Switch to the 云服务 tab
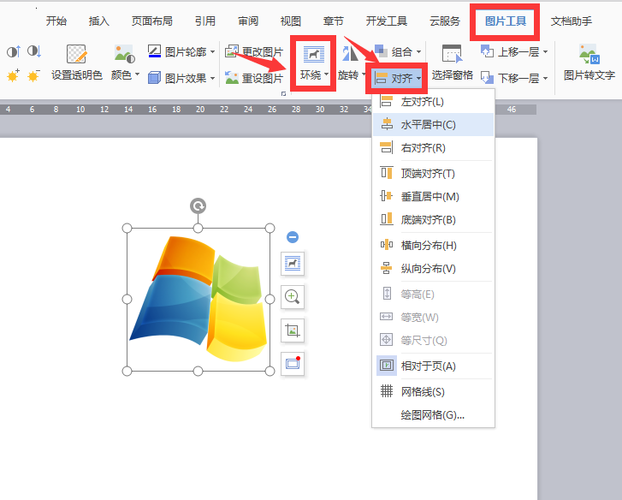This screenshot has height=500, width=622. 445,21
